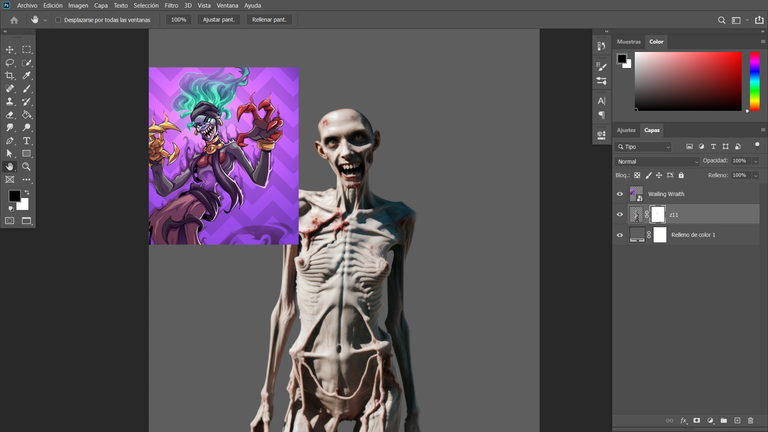Screen dimensions: 768x432
Task: Select the Dodge tool
Action: tap(26, 127)
